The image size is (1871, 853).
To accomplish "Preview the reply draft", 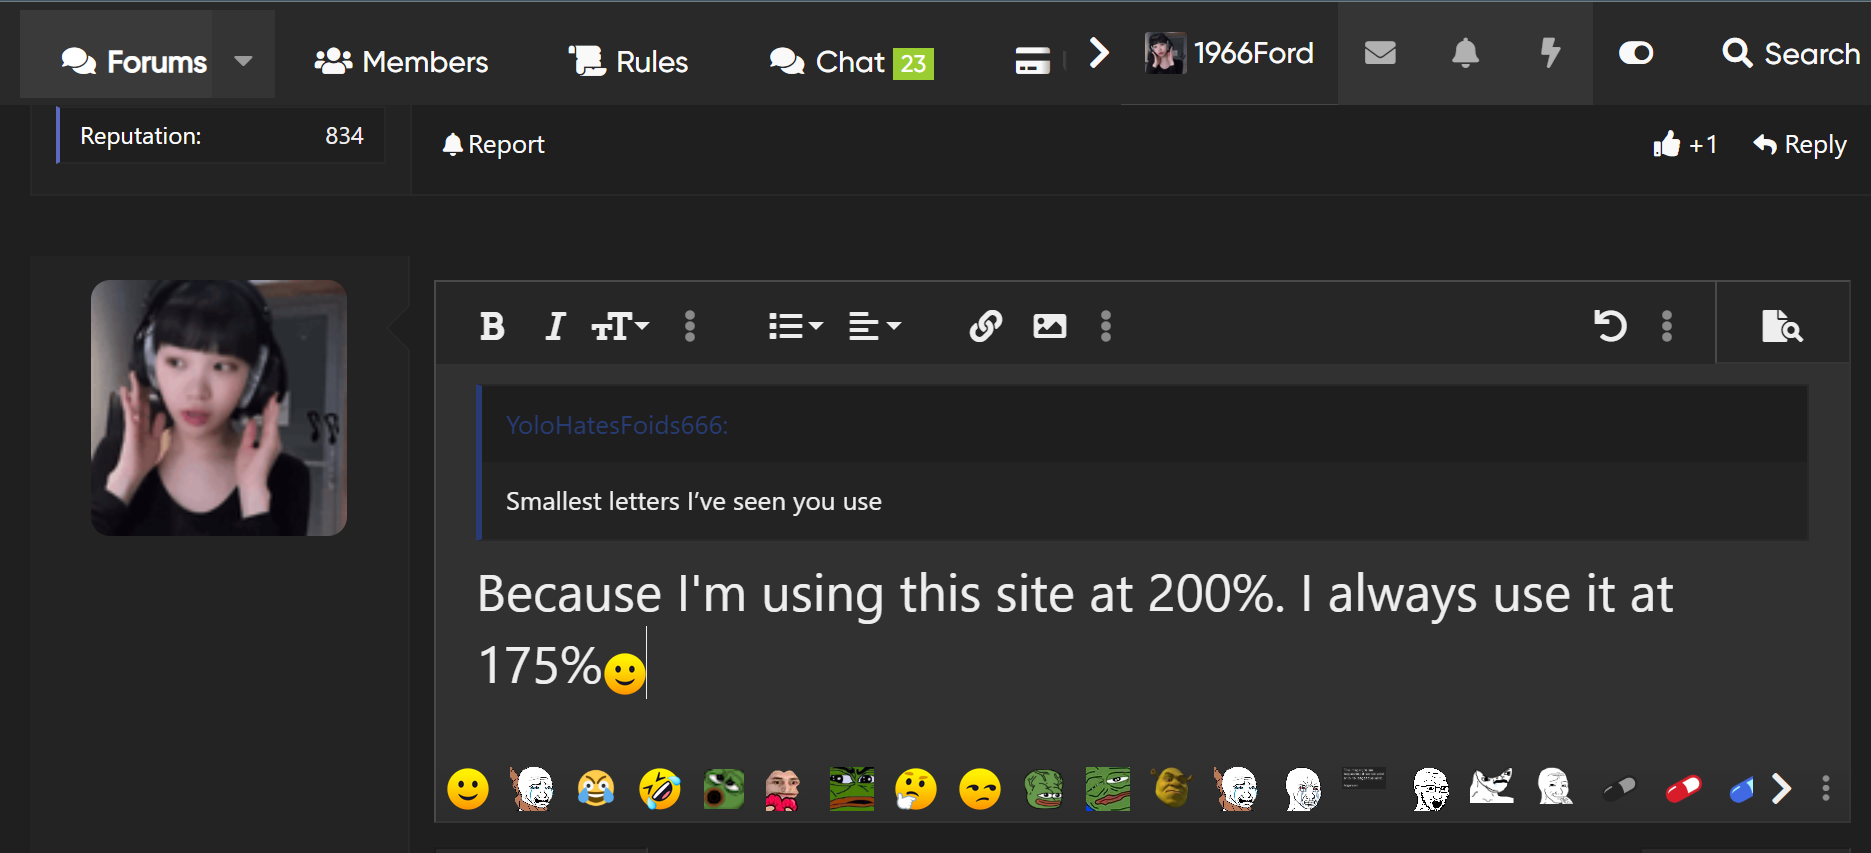I will 1782,326.
